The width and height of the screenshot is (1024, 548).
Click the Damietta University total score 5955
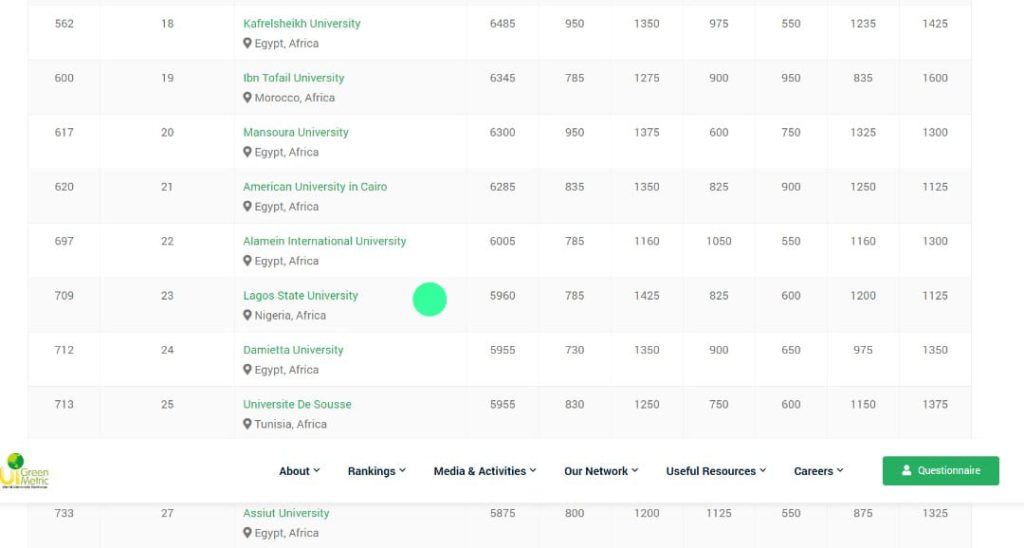502,350
